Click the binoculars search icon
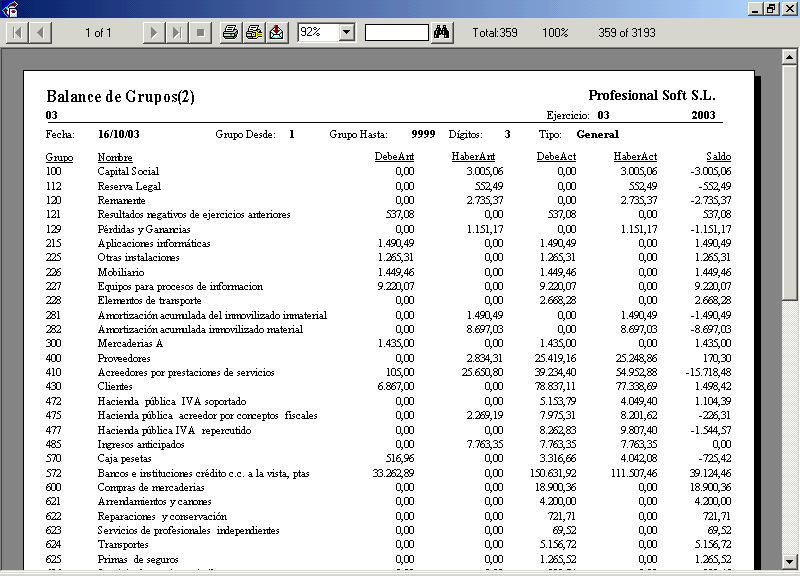This screenshot has width=800, height=576. click(x=443, y=33)
